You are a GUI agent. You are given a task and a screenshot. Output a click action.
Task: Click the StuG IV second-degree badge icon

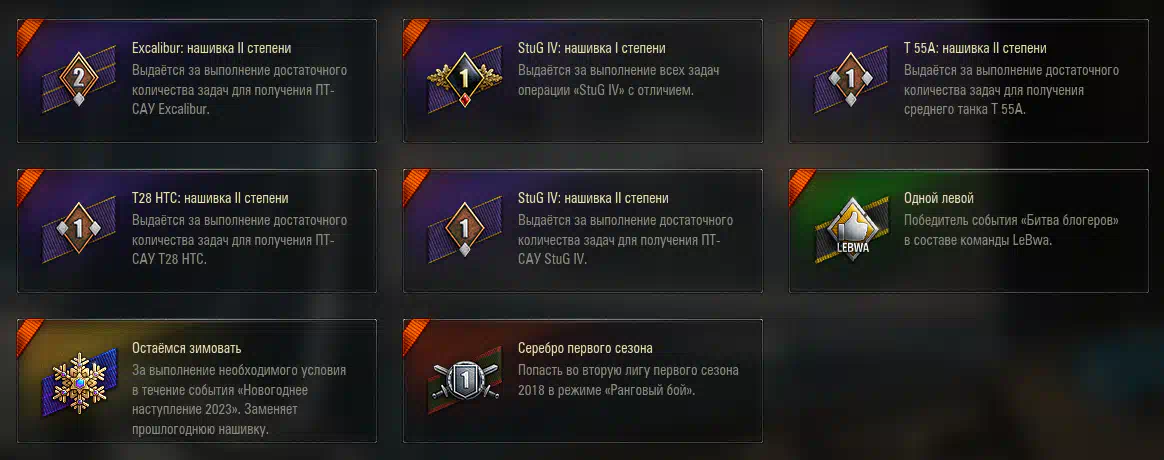pyautogui.click(x=465, y=229)
